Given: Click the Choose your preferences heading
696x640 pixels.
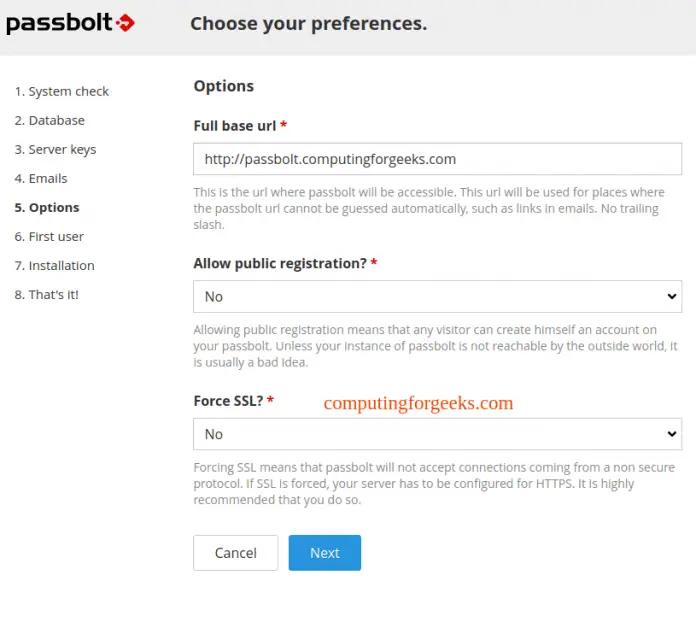Looking at the screenshot, I should pos(308,23).
